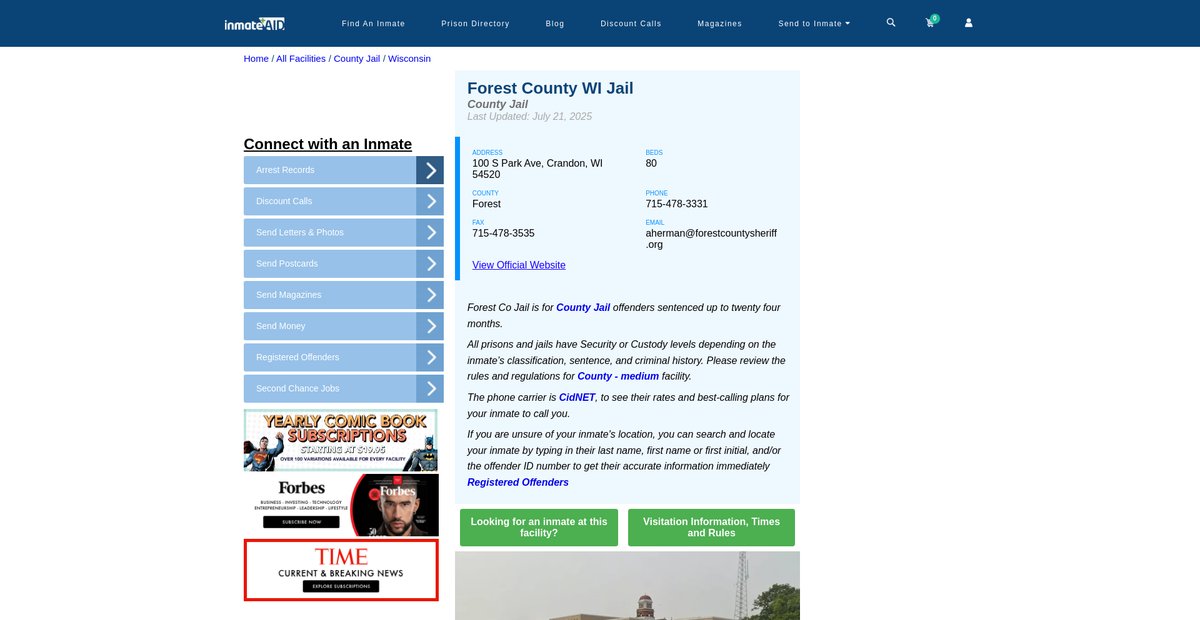Click arrow icon beside Second Chance Jobs

pyautogui.click(x=430, y=389)
